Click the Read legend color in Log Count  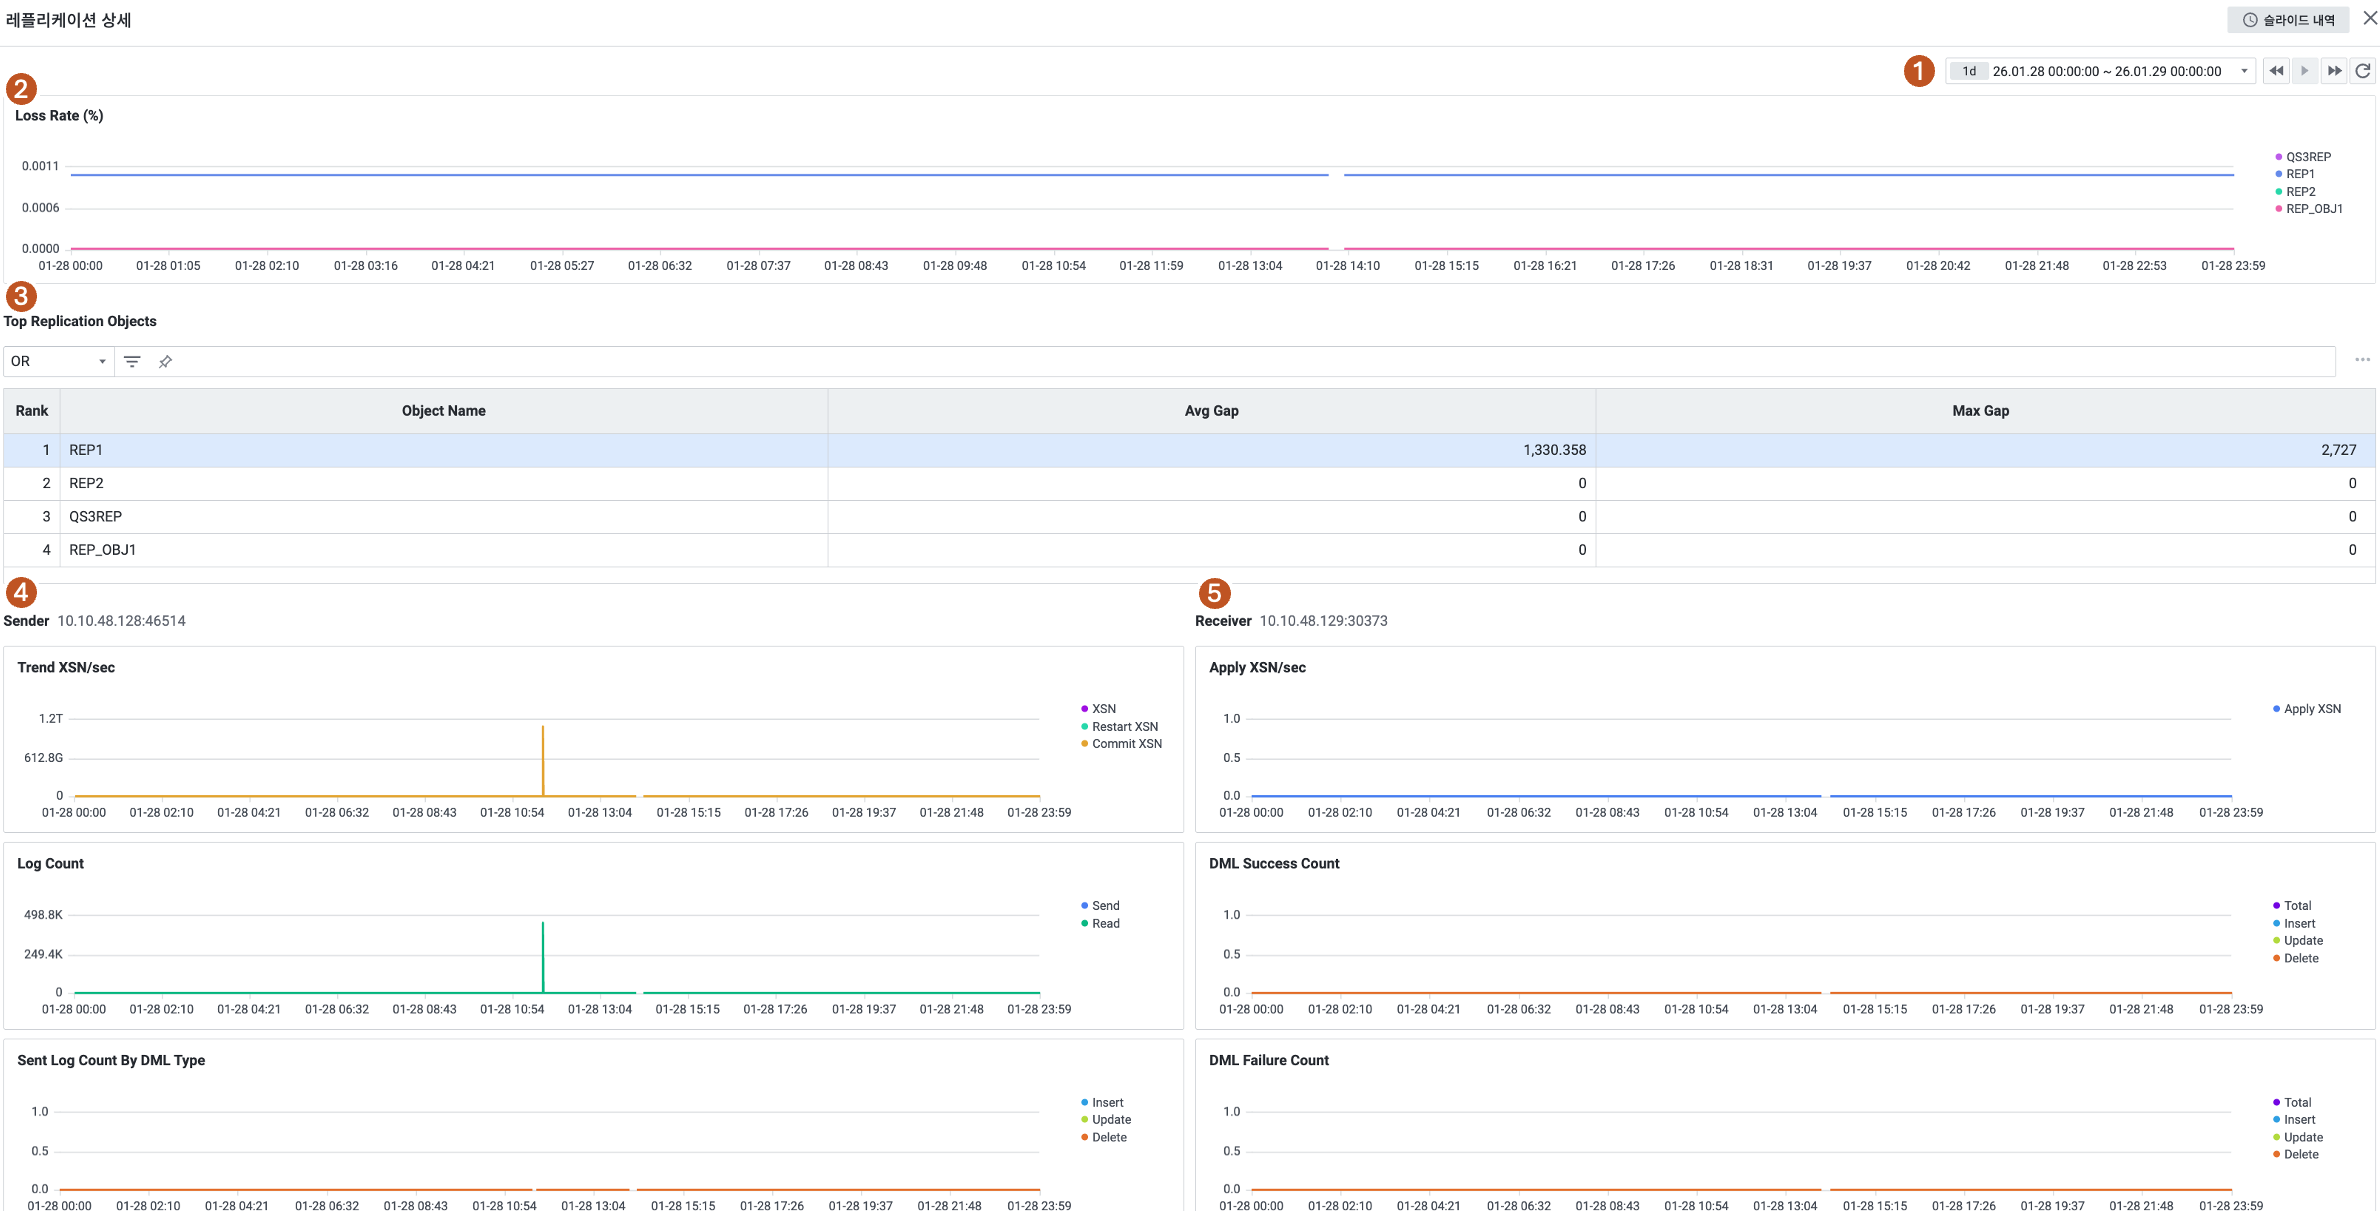(x=1084, y=924)
